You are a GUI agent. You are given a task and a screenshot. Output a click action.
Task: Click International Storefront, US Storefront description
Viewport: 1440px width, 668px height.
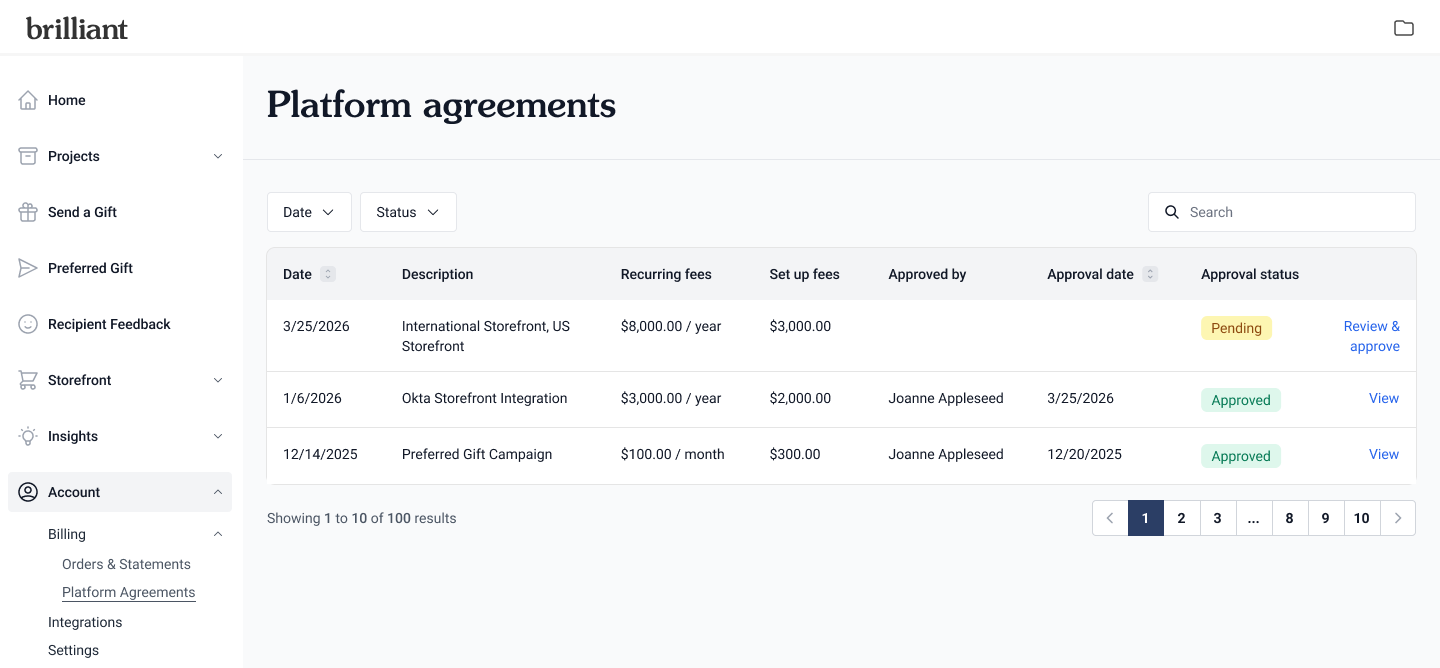click(486, 336)
